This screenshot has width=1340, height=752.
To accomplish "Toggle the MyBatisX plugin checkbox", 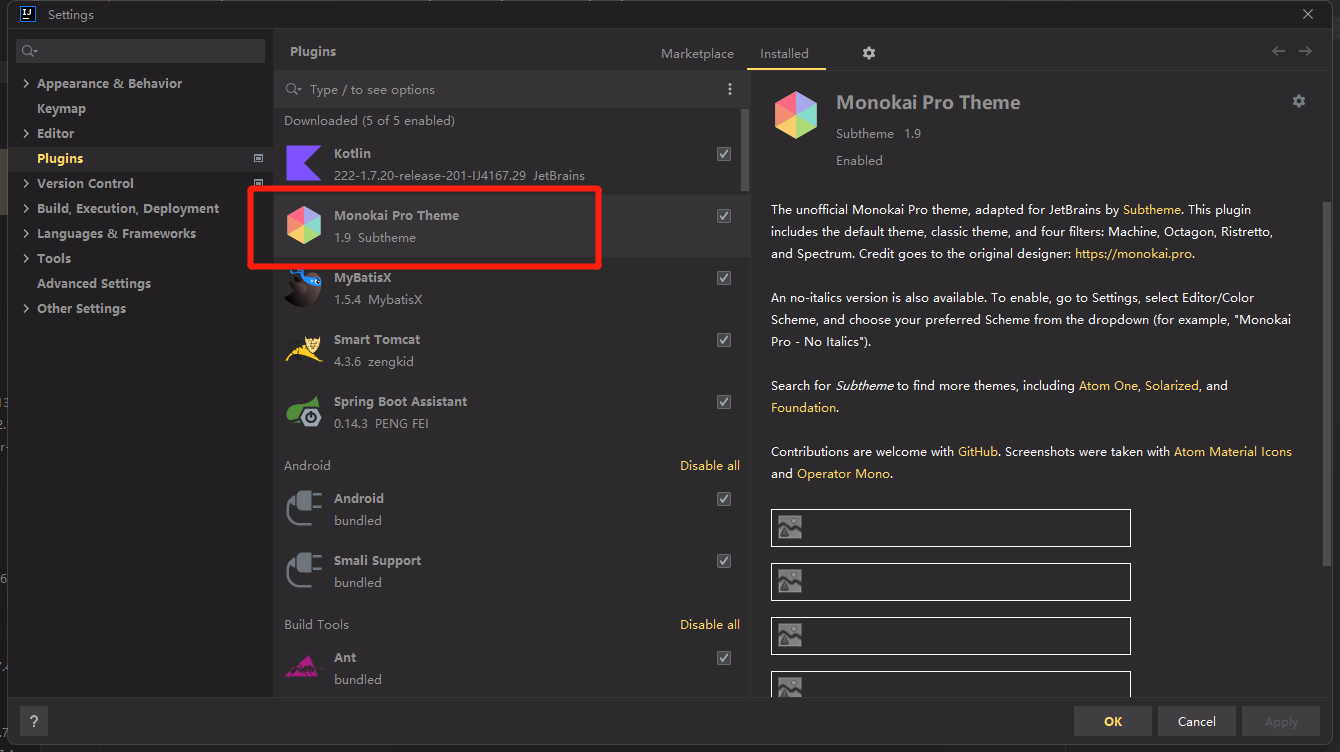I will 724,278.
